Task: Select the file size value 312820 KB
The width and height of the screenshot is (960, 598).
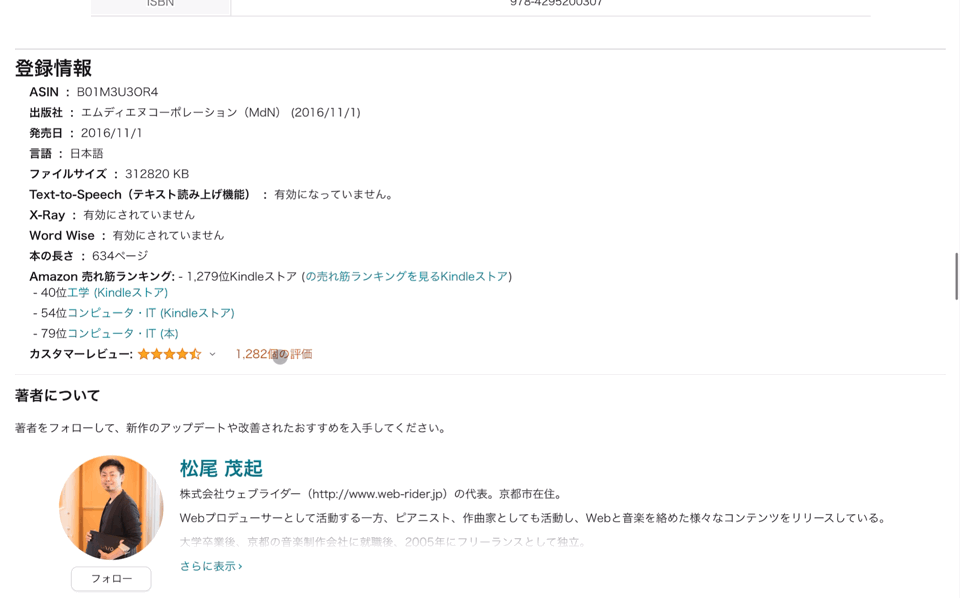Action: coord(157,174)
